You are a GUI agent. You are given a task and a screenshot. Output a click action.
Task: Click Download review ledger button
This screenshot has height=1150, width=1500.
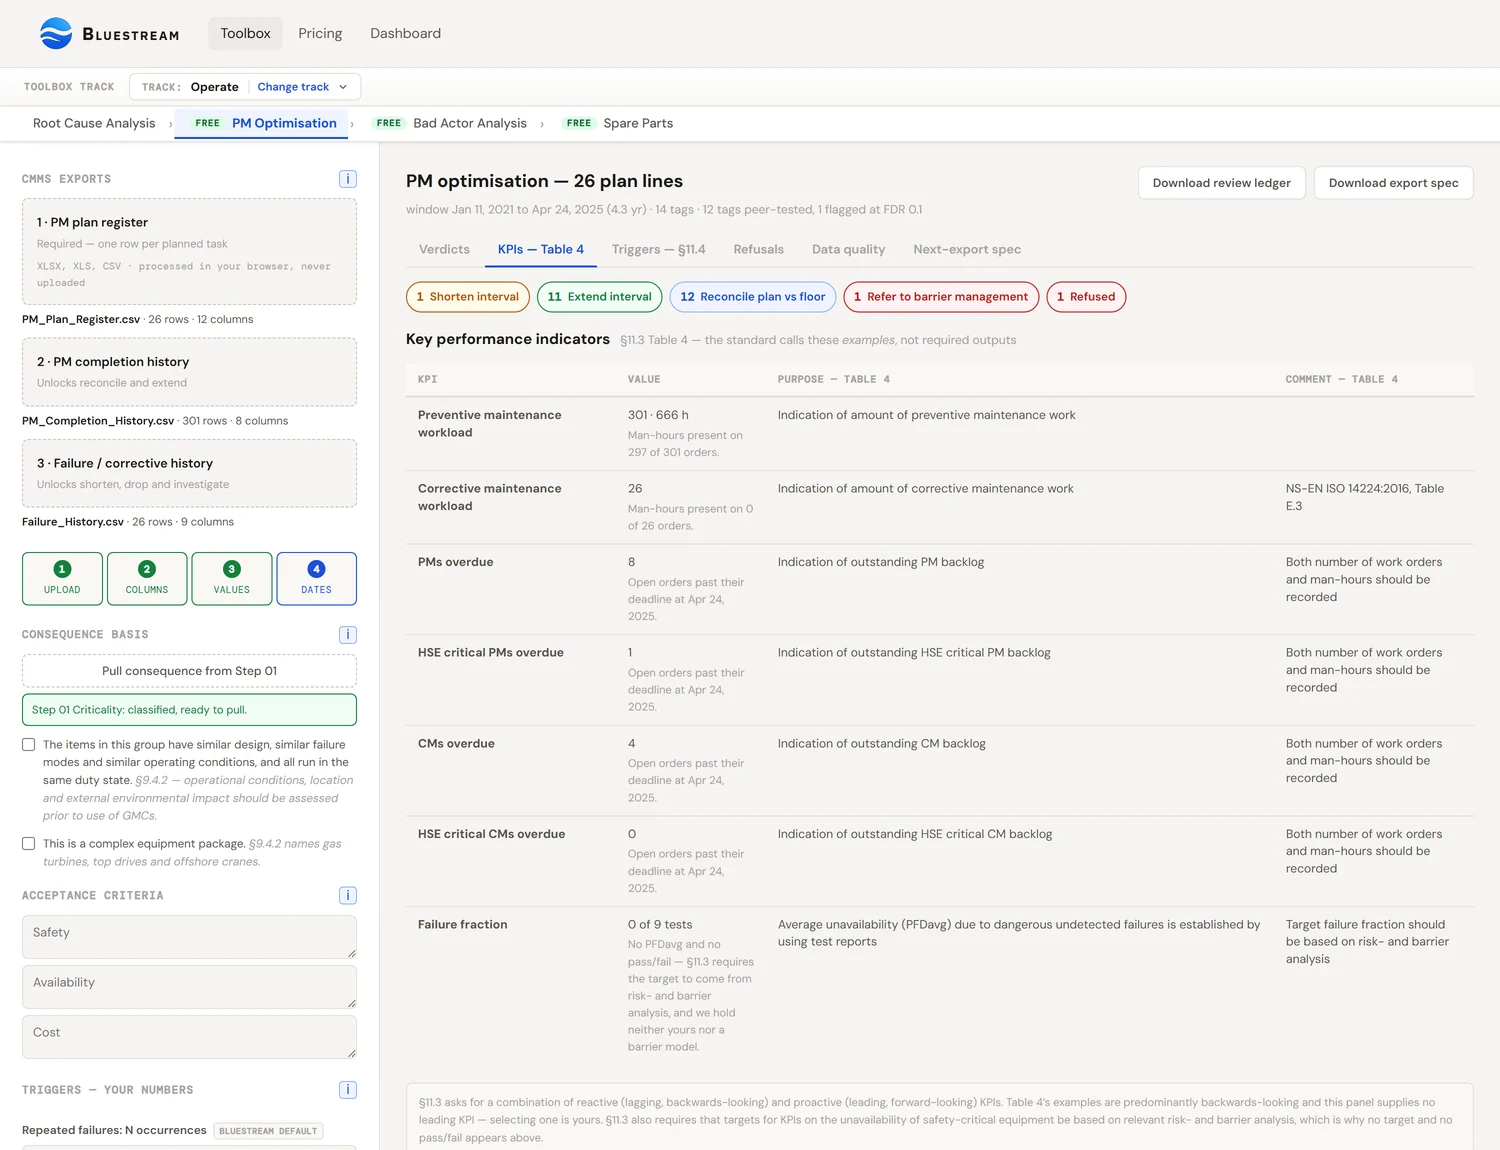click(1222, 183)
